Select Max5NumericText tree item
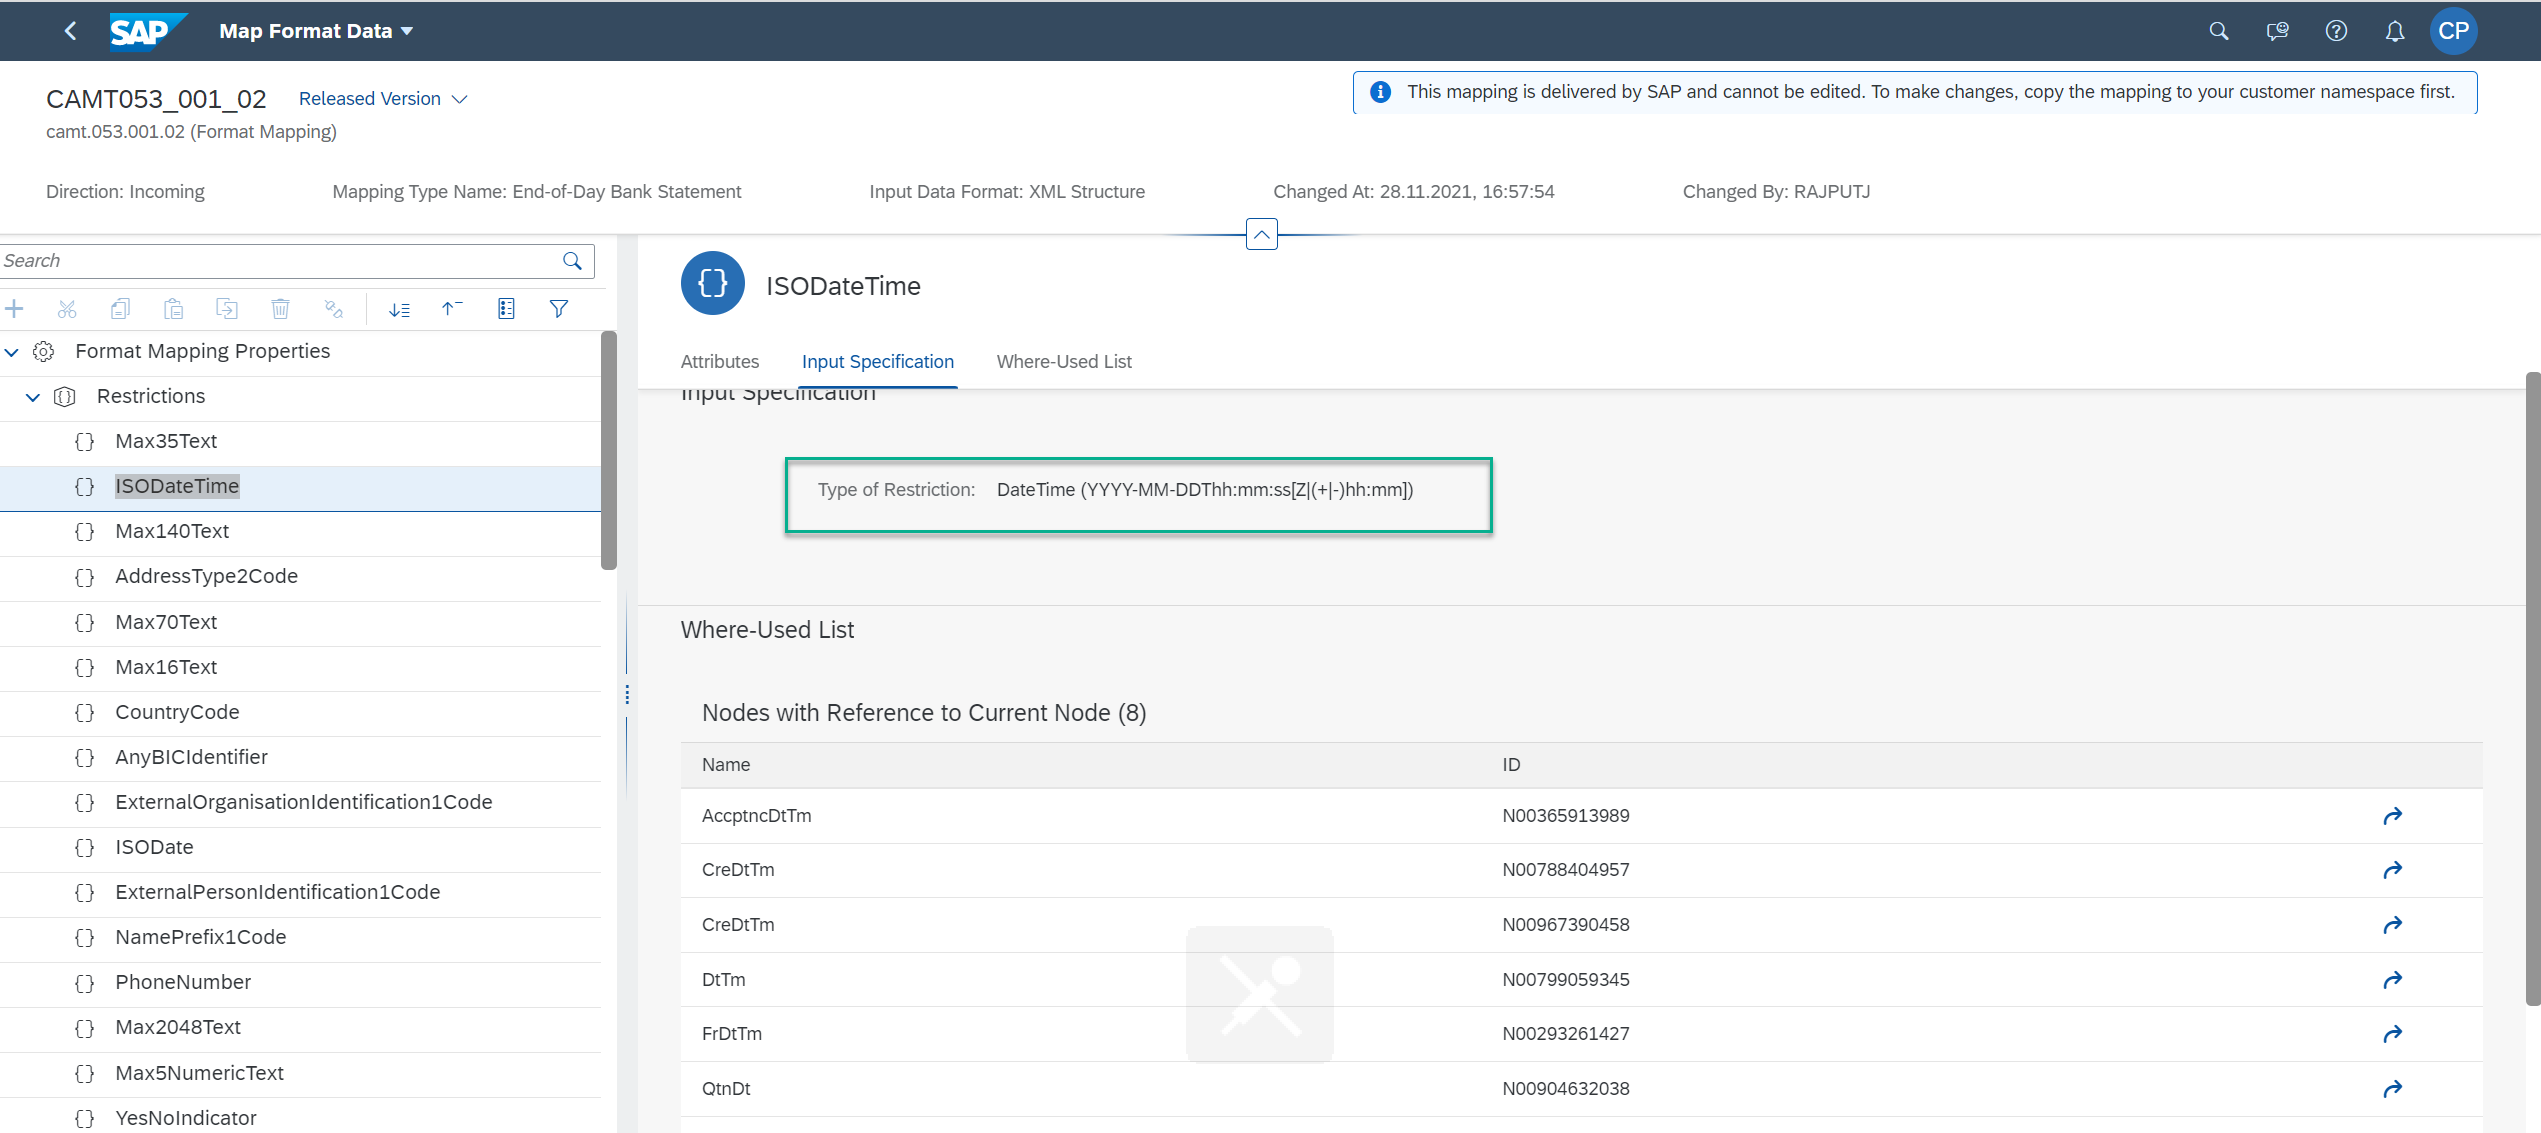Viewport: 2541px width, 1133px height. (300, 1074)
